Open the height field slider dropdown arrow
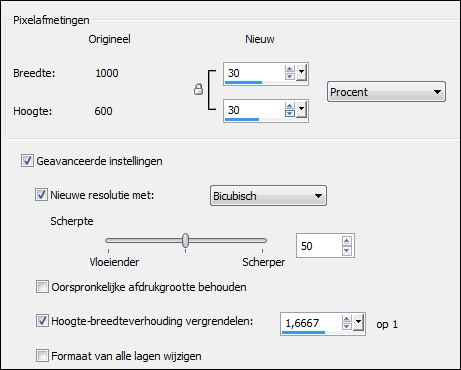Image resolution: width=461 pixels, height=370 pixels. [x=302, y=110]
